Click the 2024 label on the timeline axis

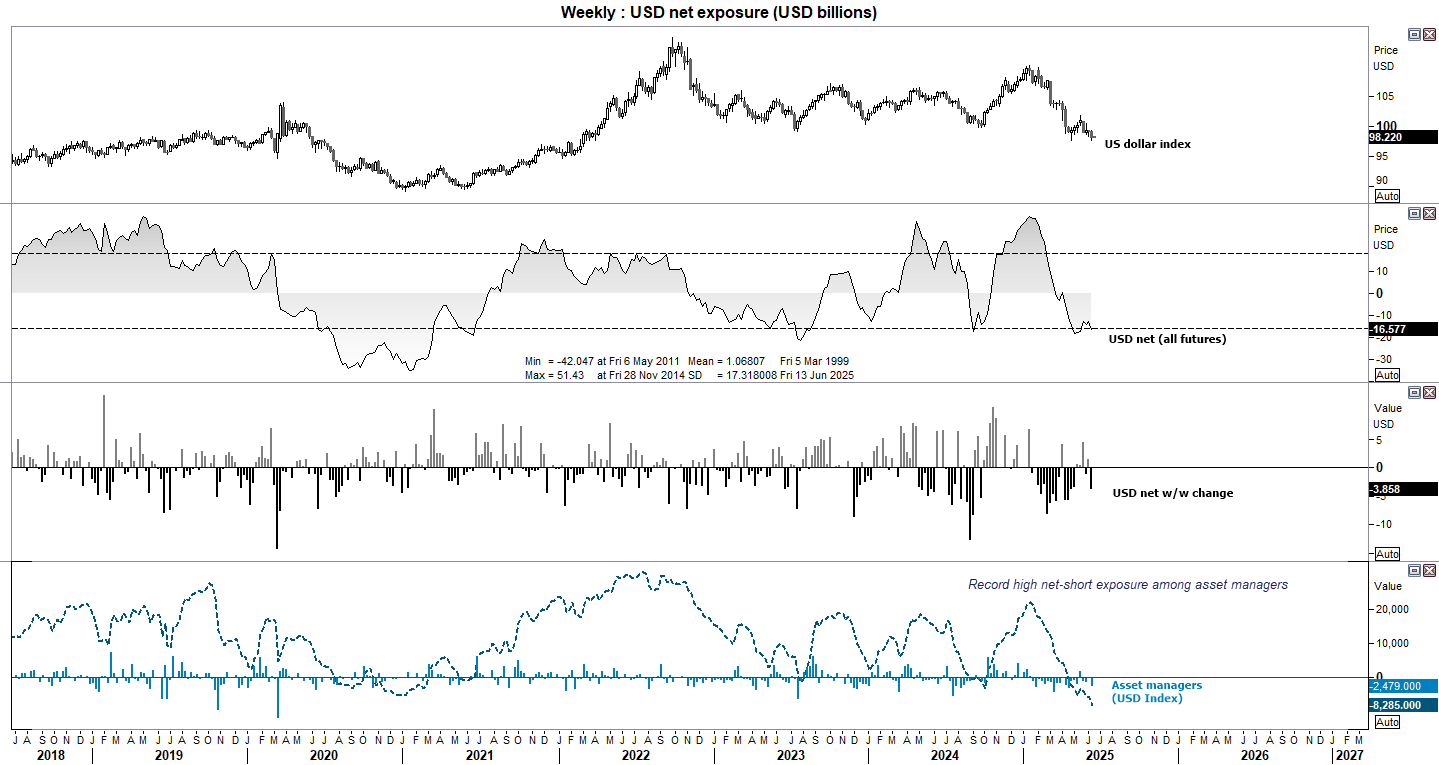pos(943,756)
